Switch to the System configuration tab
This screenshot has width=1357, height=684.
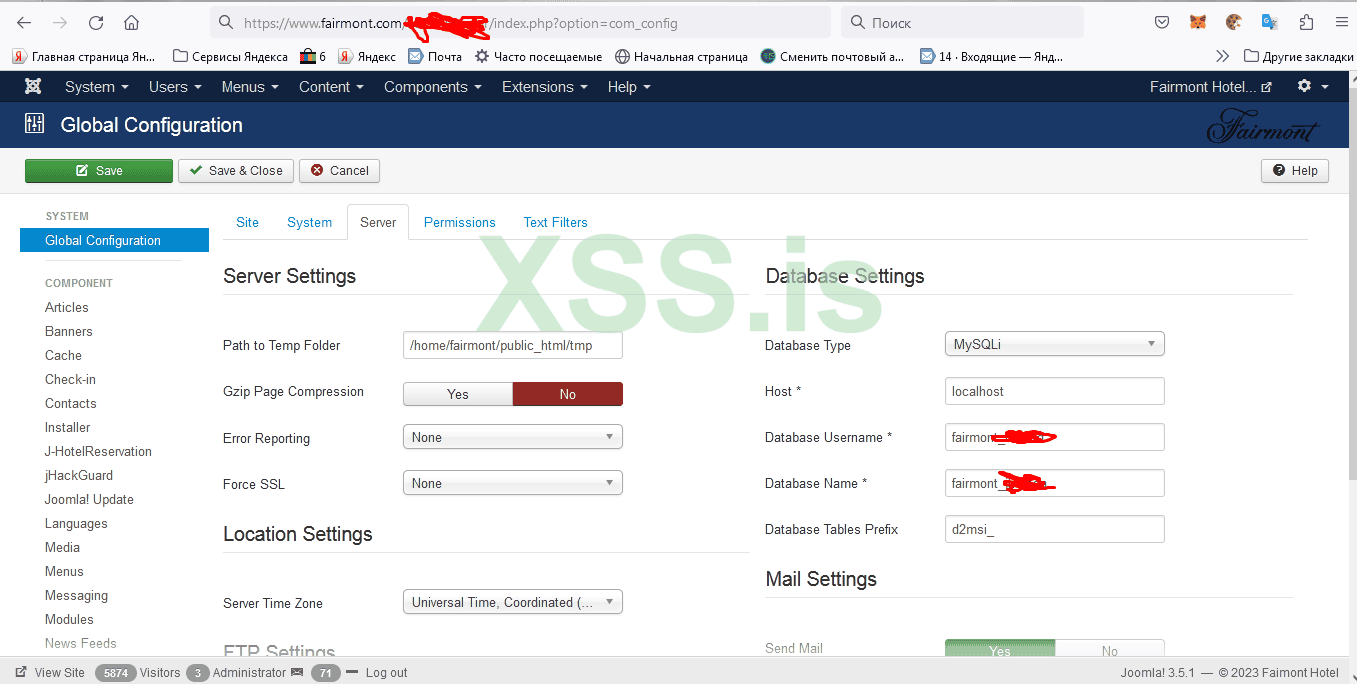(x=309, y=222)
